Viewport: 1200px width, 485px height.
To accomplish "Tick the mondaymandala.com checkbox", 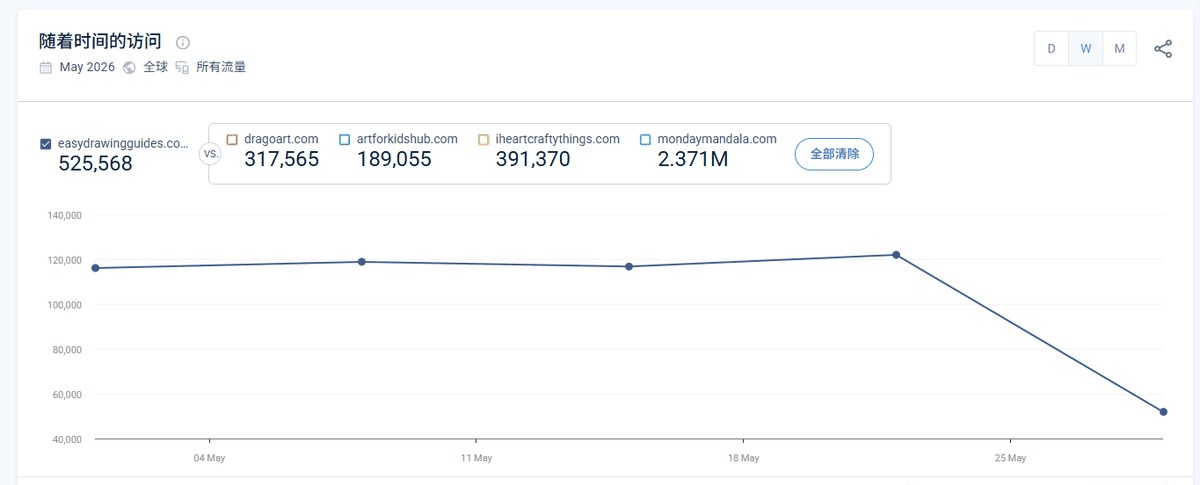I will coord(645,140).
